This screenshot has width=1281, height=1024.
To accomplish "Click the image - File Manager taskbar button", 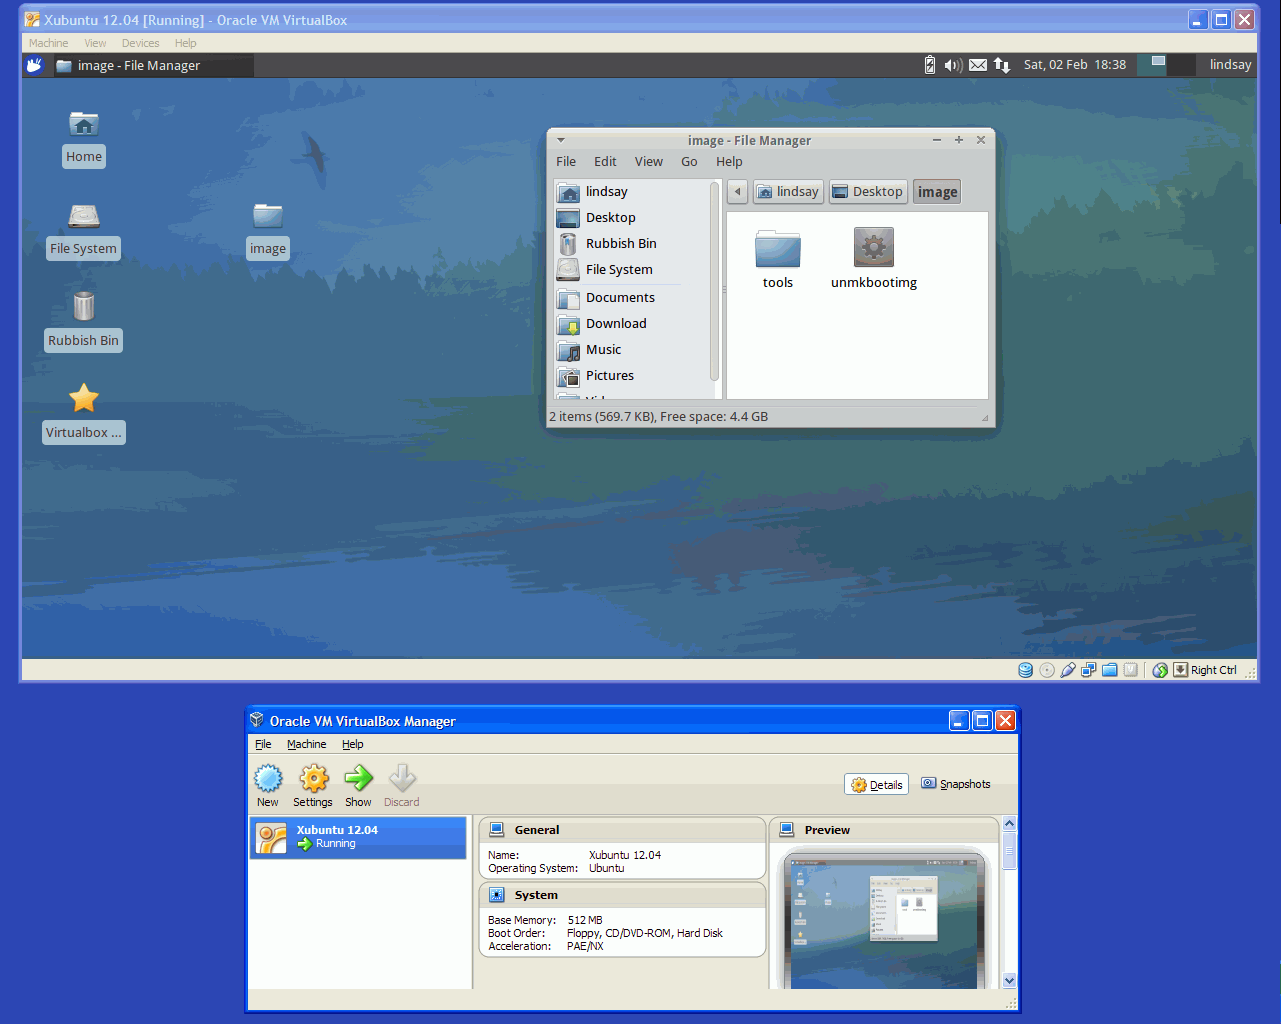I will 151,65.
